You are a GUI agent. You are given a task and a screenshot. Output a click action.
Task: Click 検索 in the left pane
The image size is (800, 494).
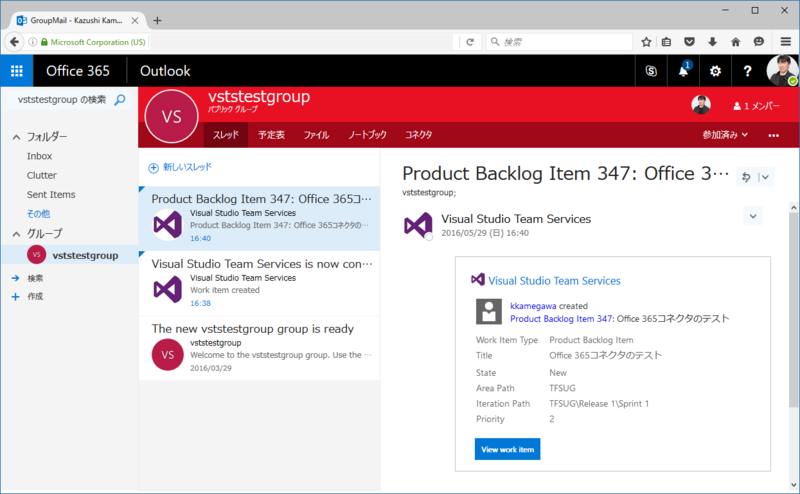[x=35, y=278]
